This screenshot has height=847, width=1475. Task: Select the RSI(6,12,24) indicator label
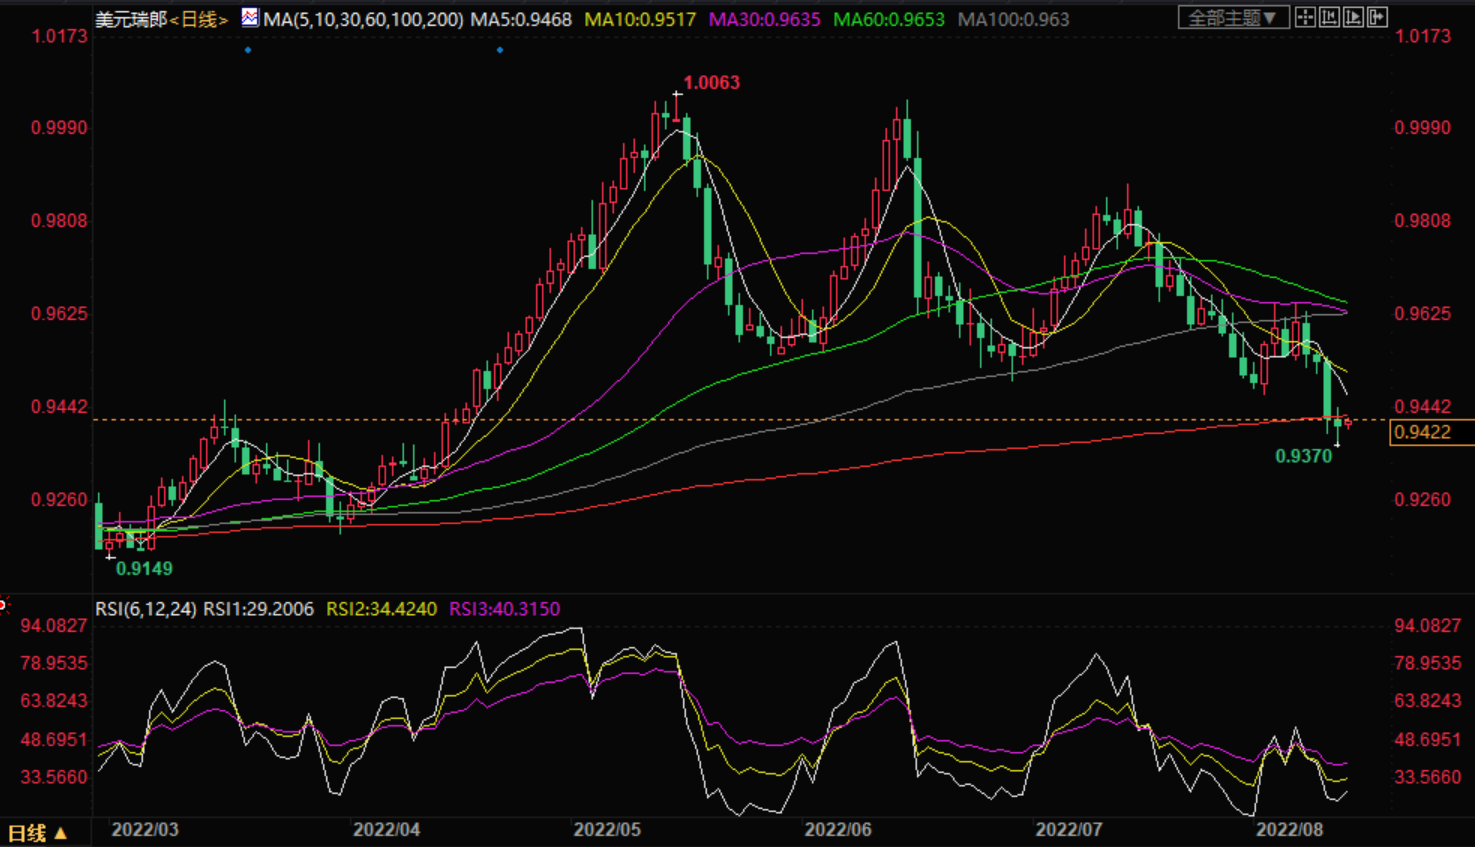[x=146, y=609]
